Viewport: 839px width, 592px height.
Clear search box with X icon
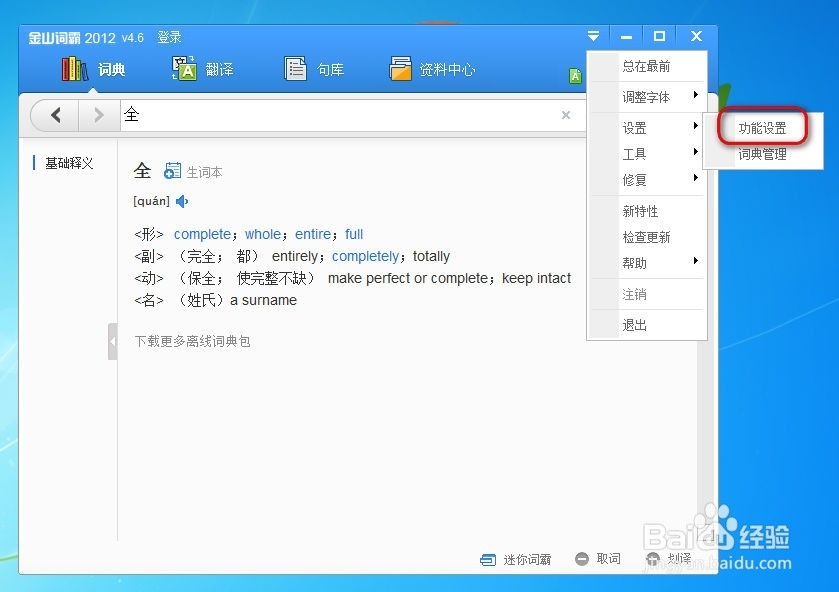point(566,114)
